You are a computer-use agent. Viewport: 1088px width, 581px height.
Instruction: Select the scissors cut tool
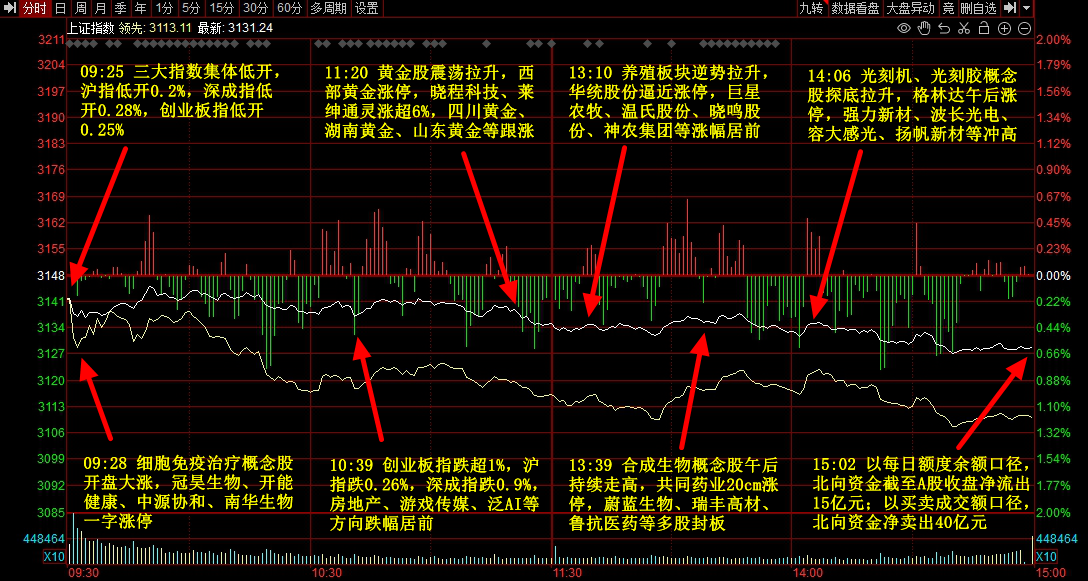pyautogui.click(x=965, y=28)
